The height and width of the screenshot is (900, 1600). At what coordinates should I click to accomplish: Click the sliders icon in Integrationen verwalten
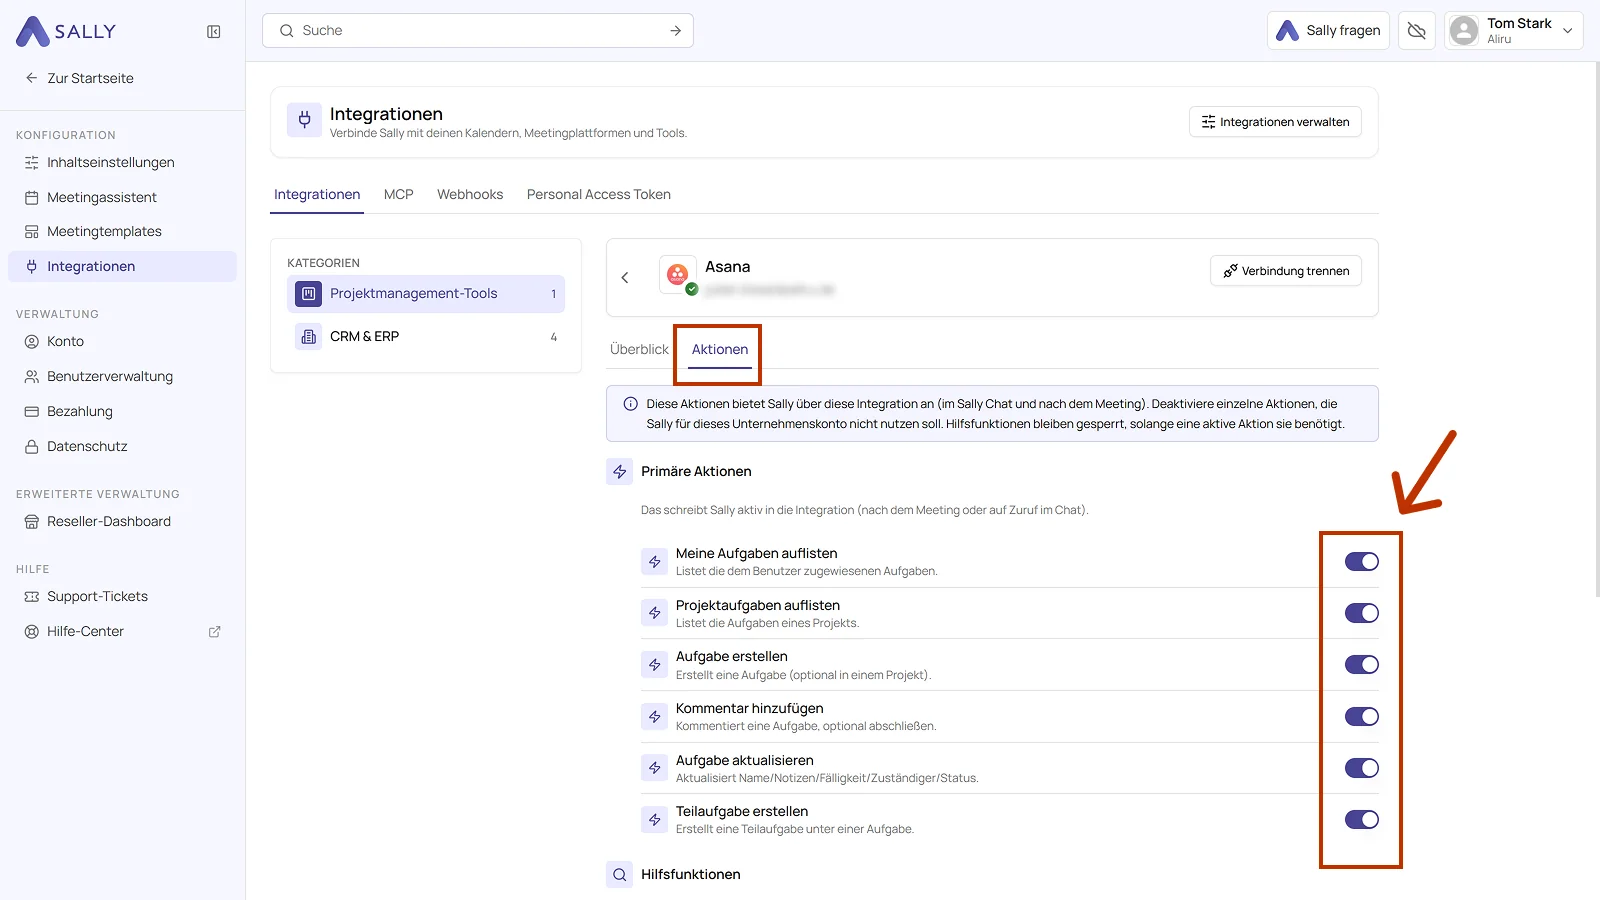pyautogui.click(x=1208, y=122)
